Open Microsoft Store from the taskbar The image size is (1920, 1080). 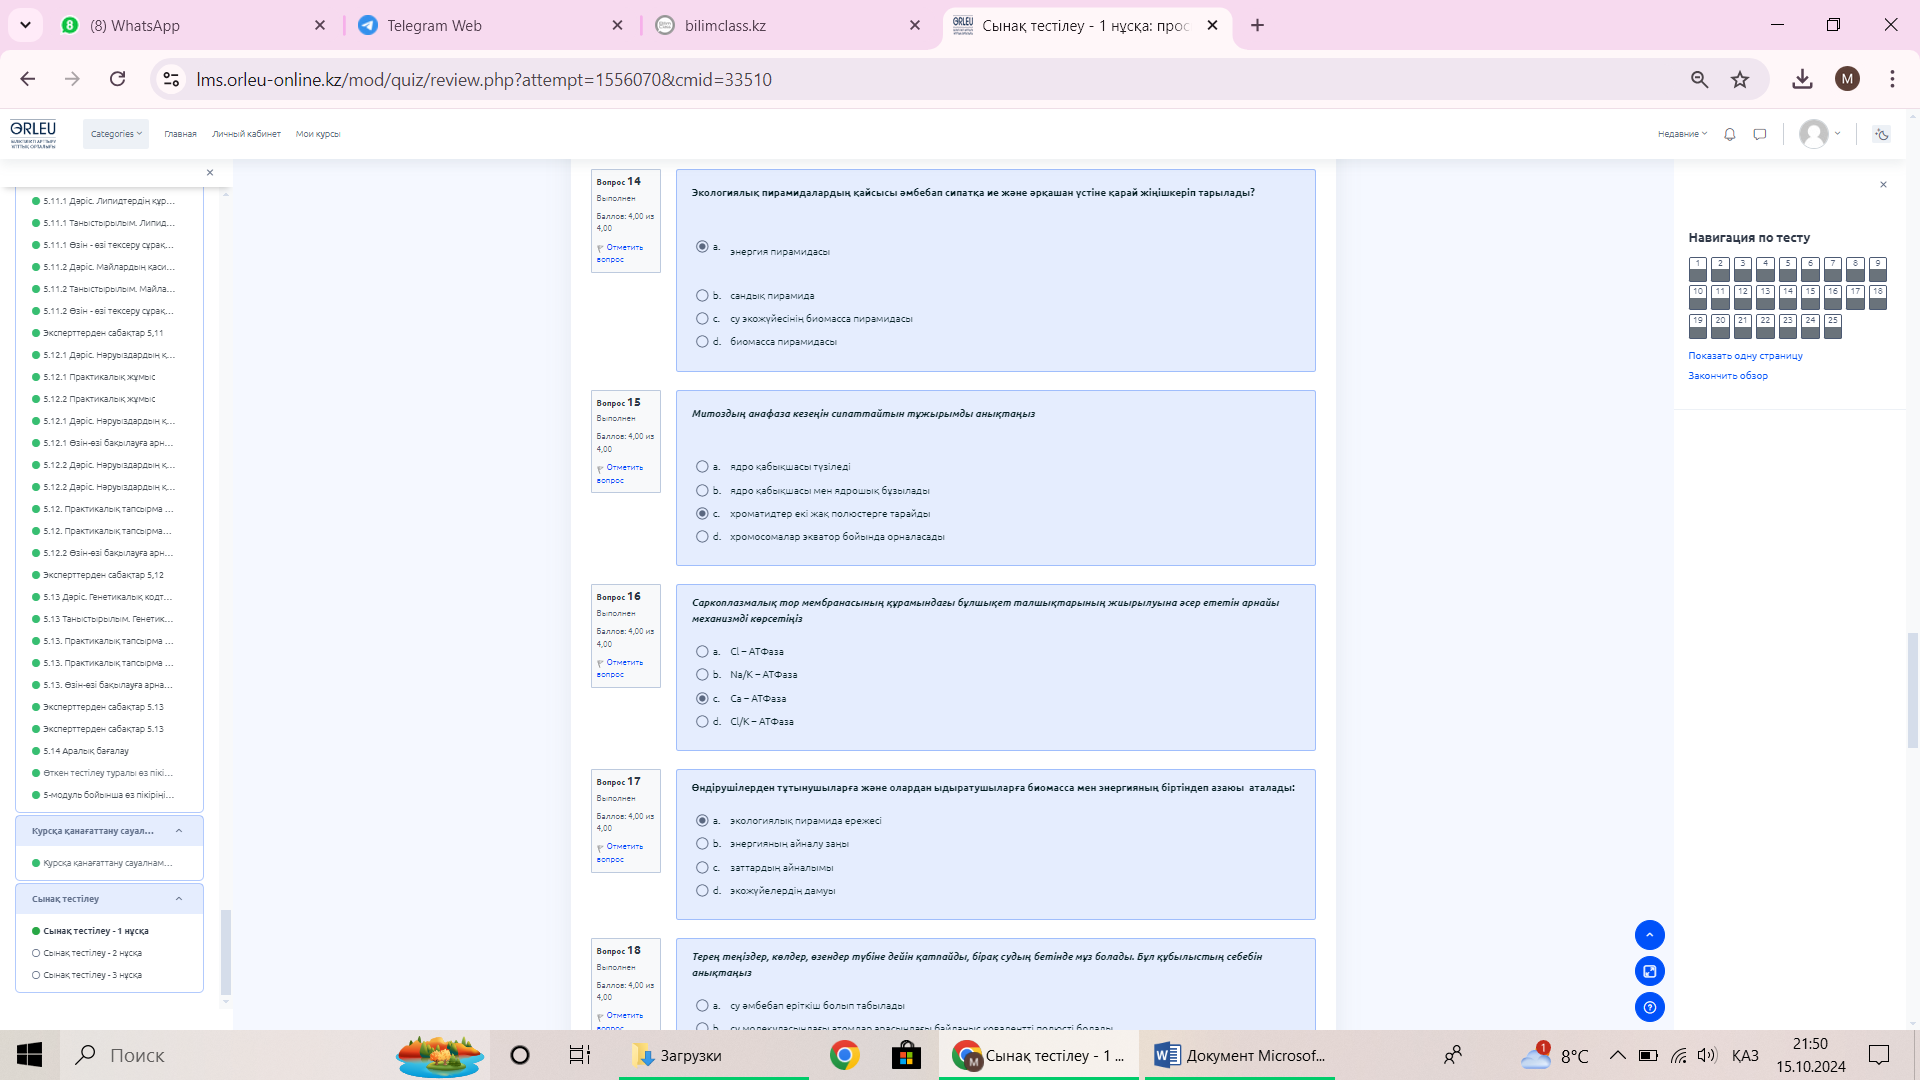(905, 1055)
